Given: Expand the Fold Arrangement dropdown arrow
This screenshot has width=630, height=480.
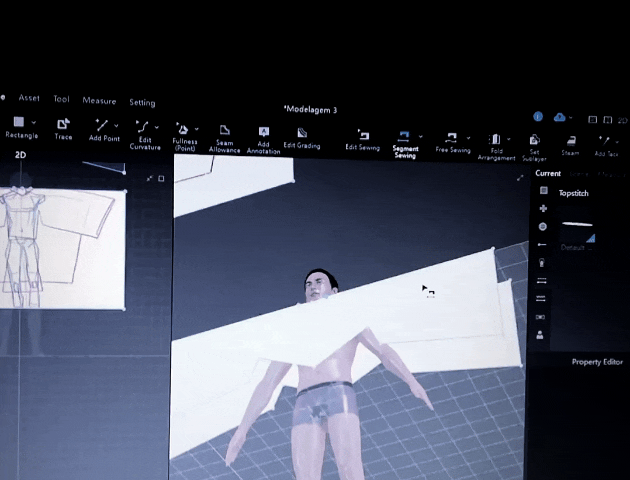Looking at the screenshot, I should click(x=509, y=139).
